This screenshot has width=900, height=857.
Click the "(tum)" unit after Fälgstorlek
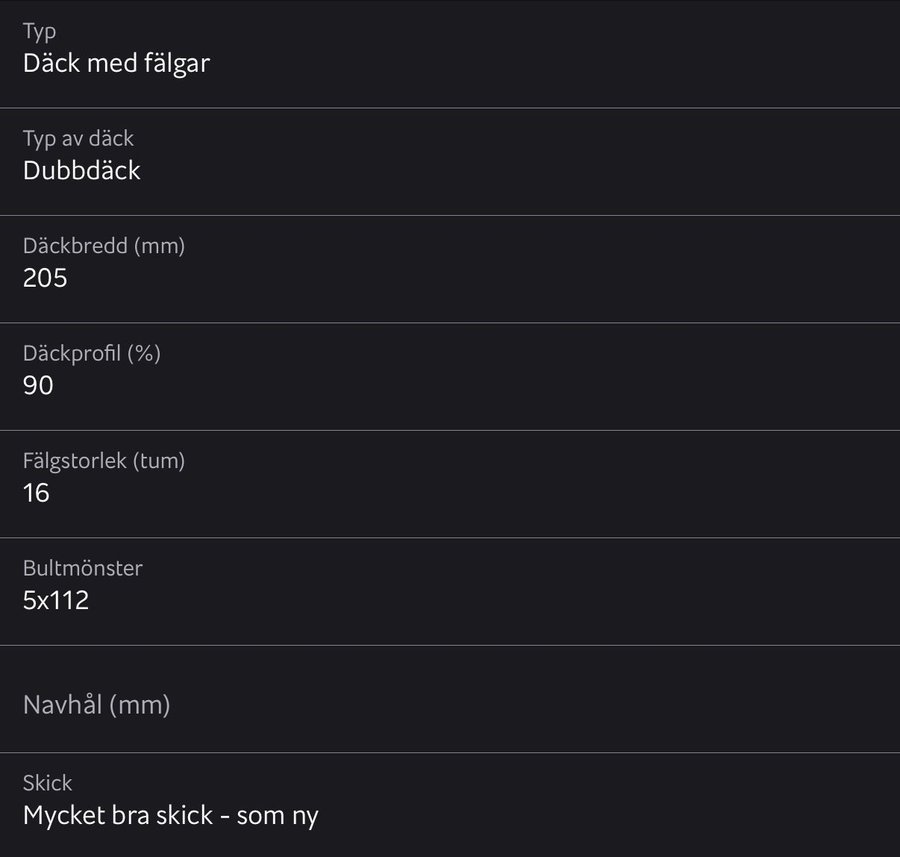coord(159,461)
